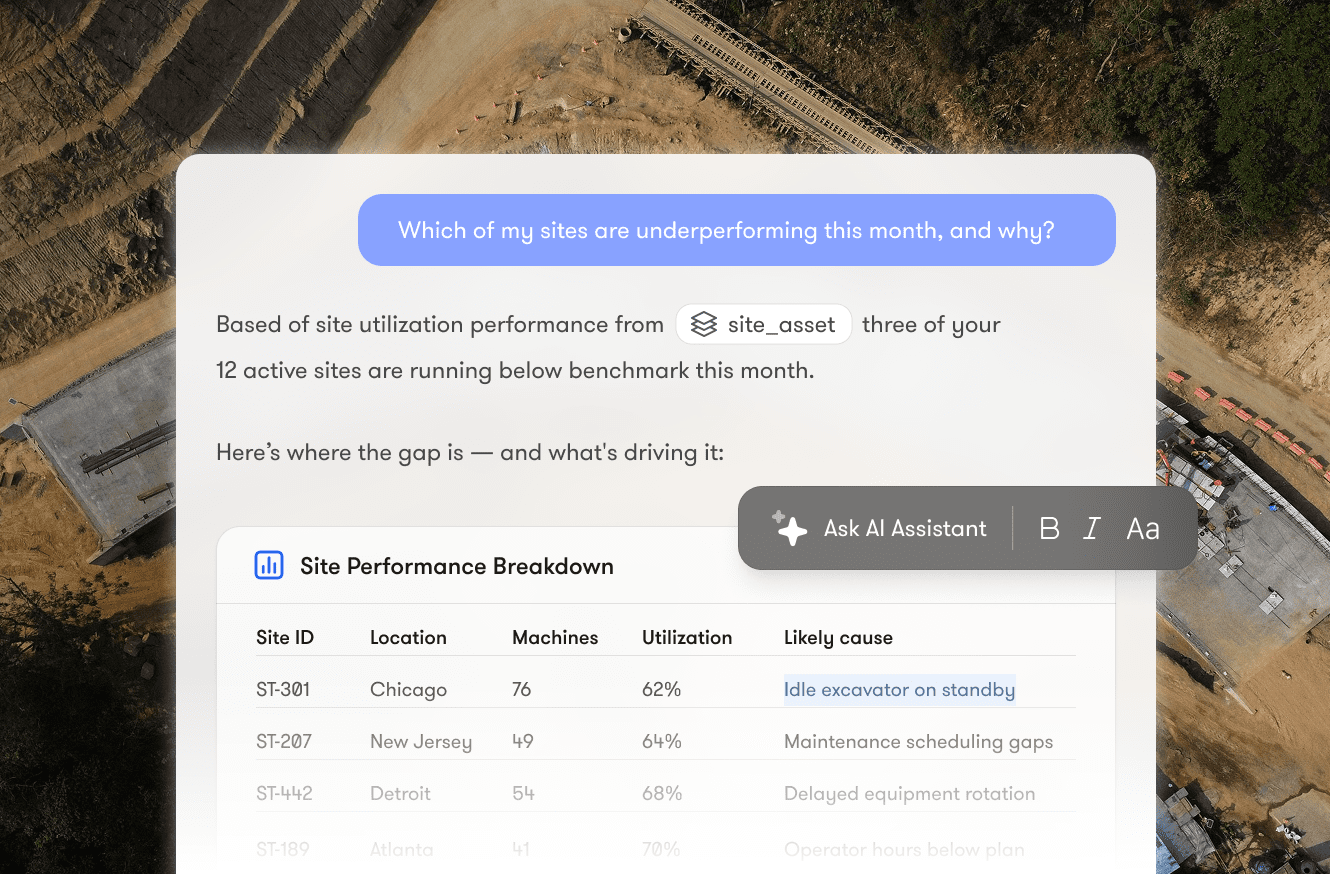
Task: Click machines value 76
Action: click(x=521, y=690)
